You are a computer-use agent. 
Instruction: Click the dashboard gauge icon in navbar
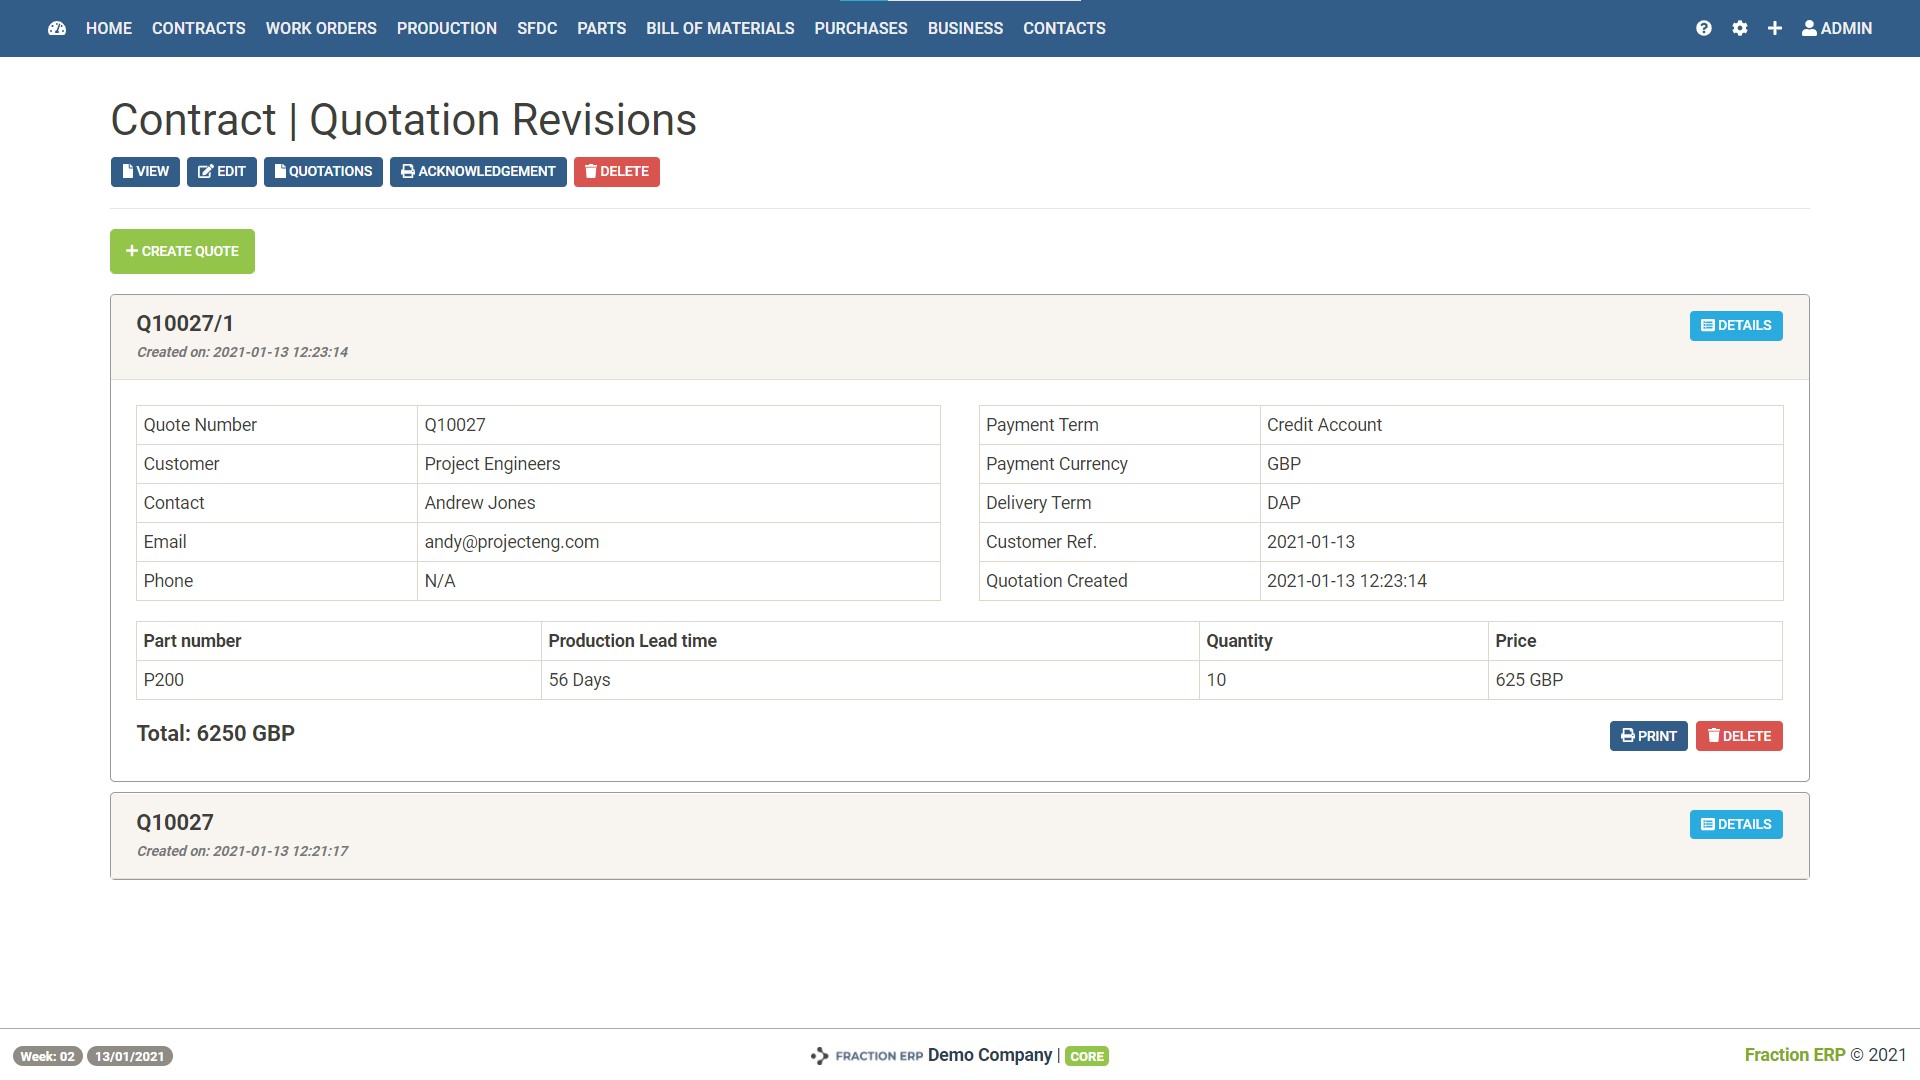click(57, 28)
